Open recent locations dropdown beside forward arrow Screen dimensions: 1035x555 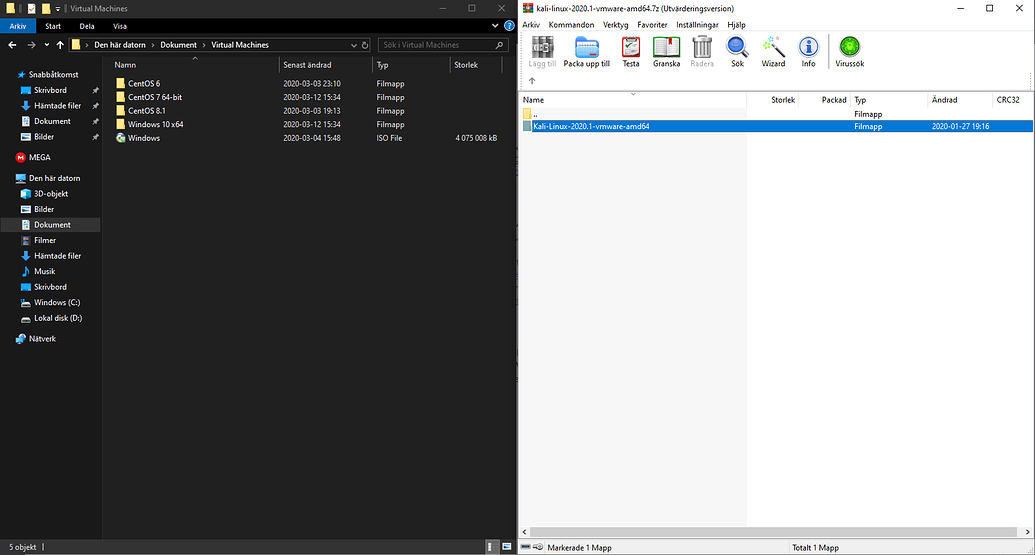pos(47,45)
